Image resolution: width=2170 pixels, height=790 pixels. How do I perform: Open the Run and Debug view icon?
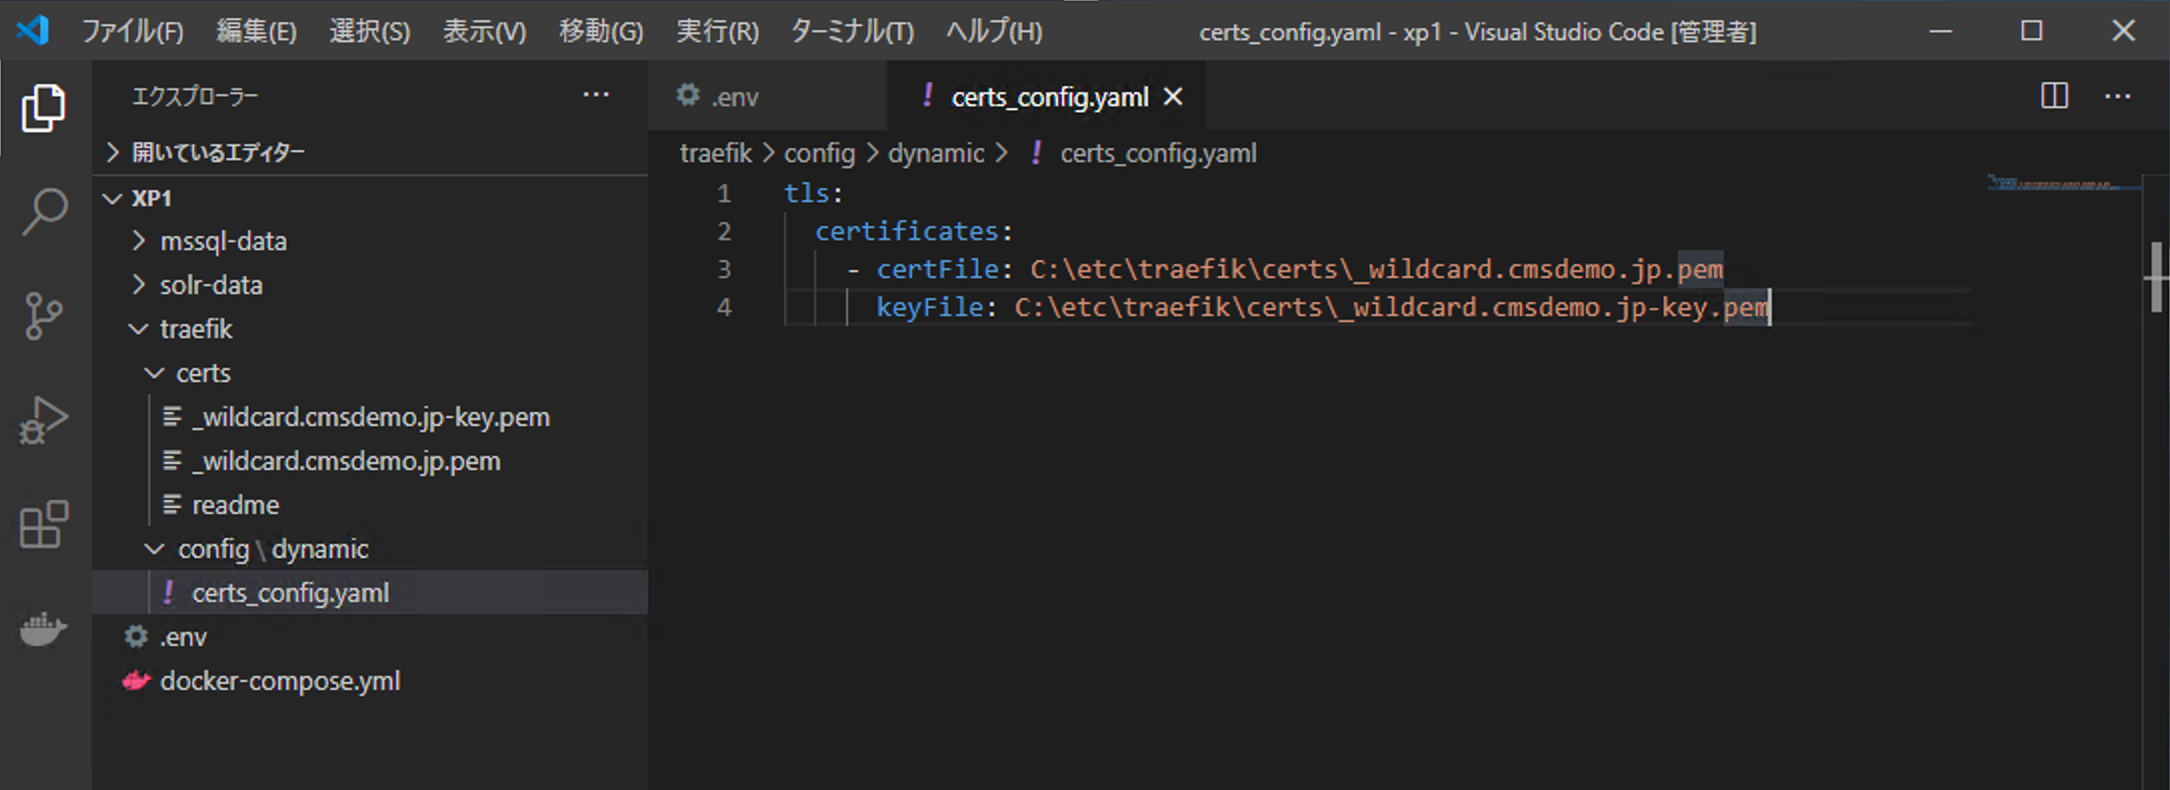[43, 420]
